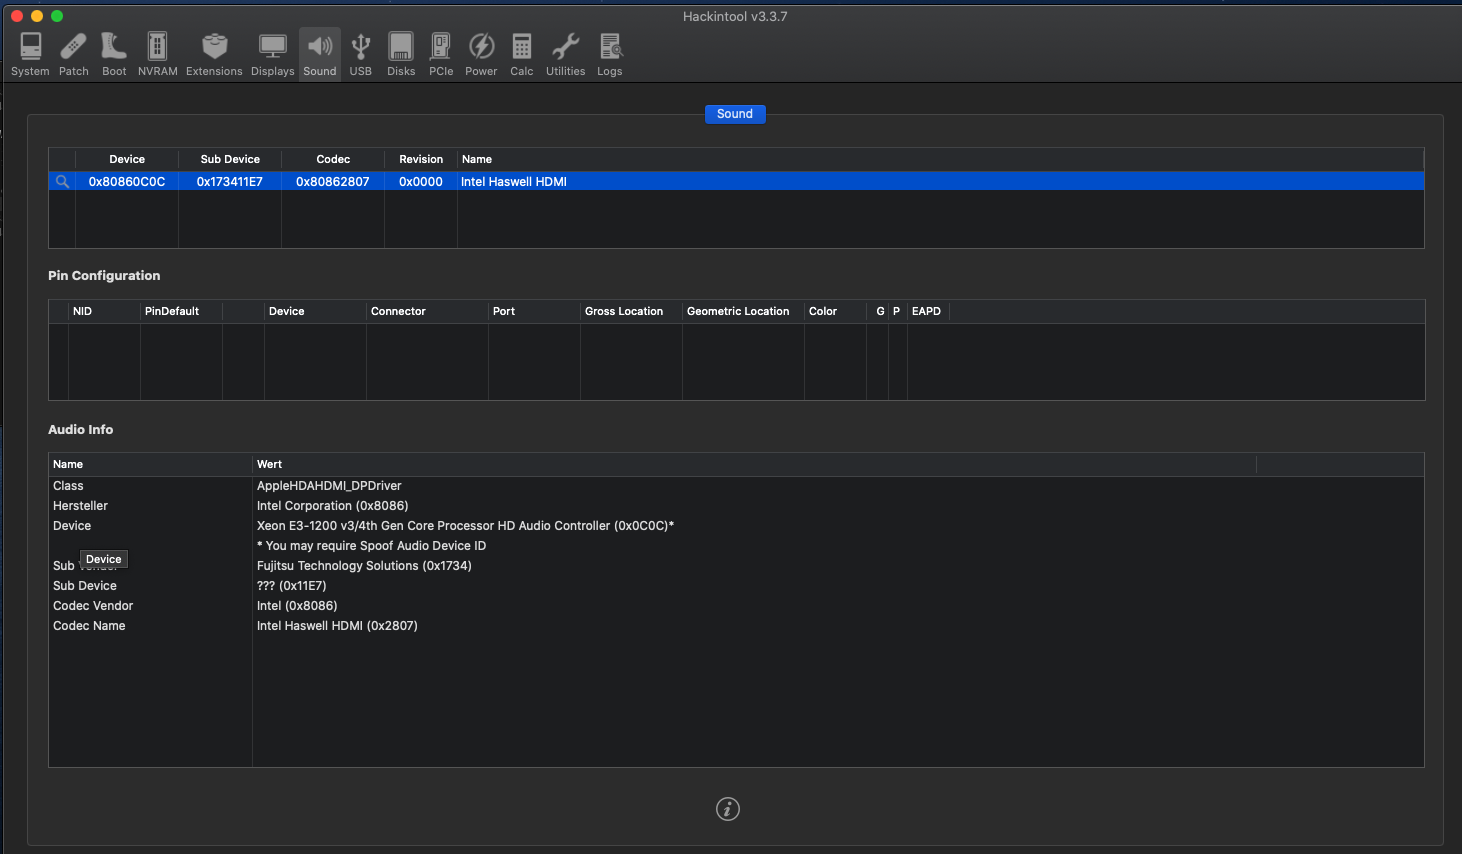Viewport: 1462px width, 854px height.
Task: Open the Calc tool
Action: 521,54
